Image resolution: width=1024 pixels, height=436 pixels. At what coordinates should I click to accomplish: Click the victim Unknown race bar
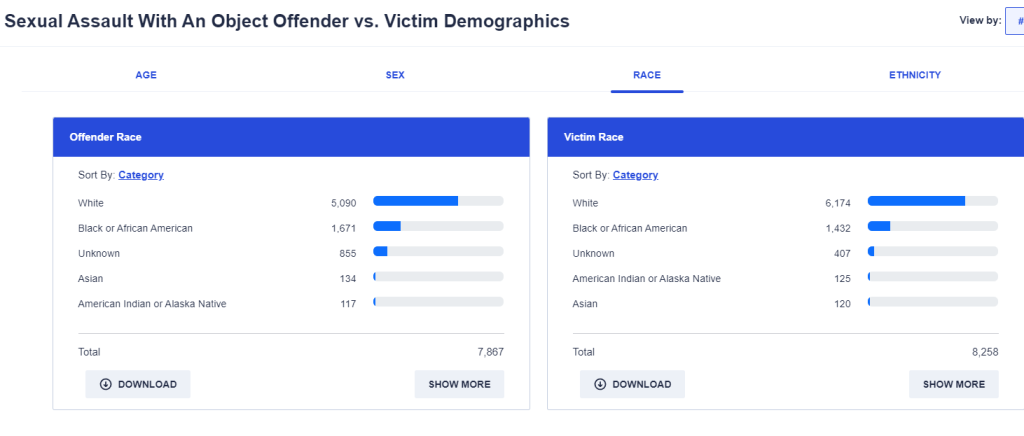(932, 251)
